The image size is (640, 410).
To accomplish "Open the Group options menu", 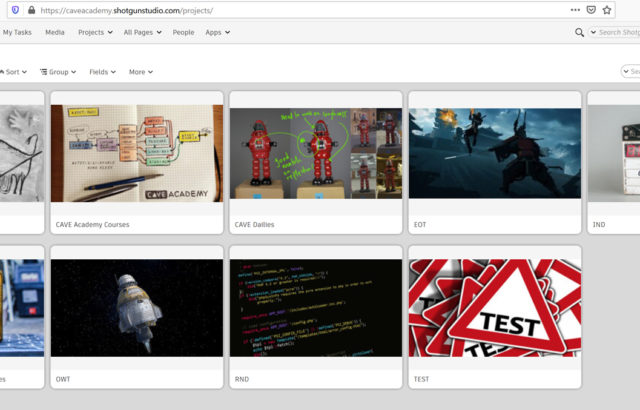I will (x=60, y=72).
